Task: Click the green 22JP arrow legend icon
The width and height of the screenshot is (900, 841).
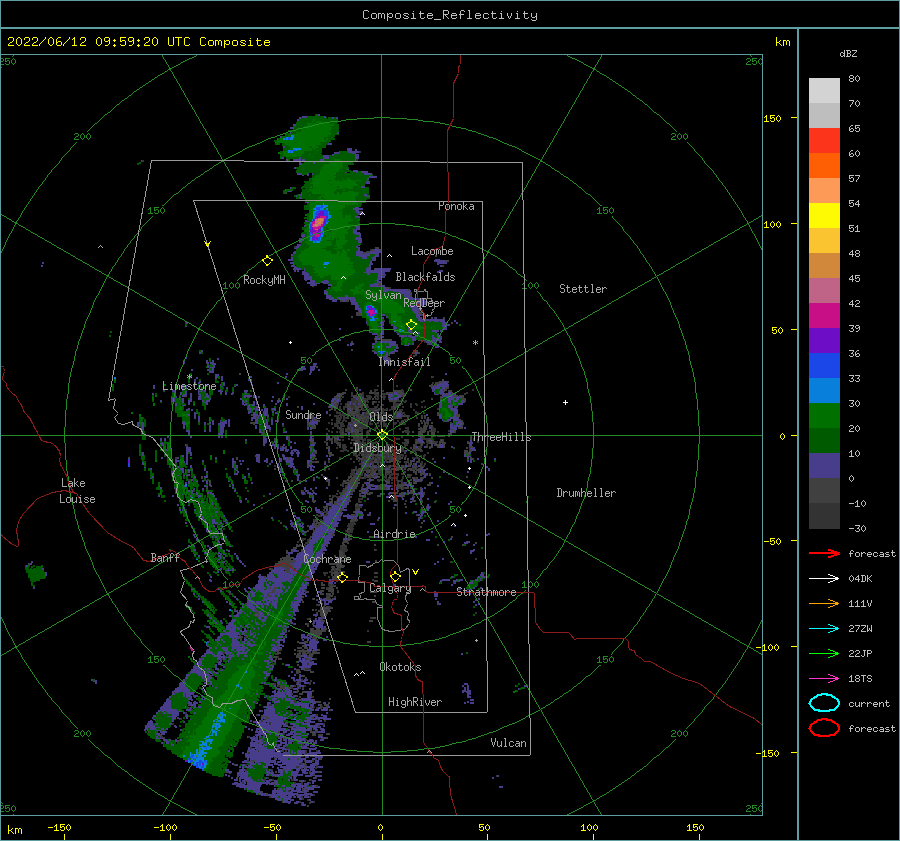Action: (x=824, y=653)
